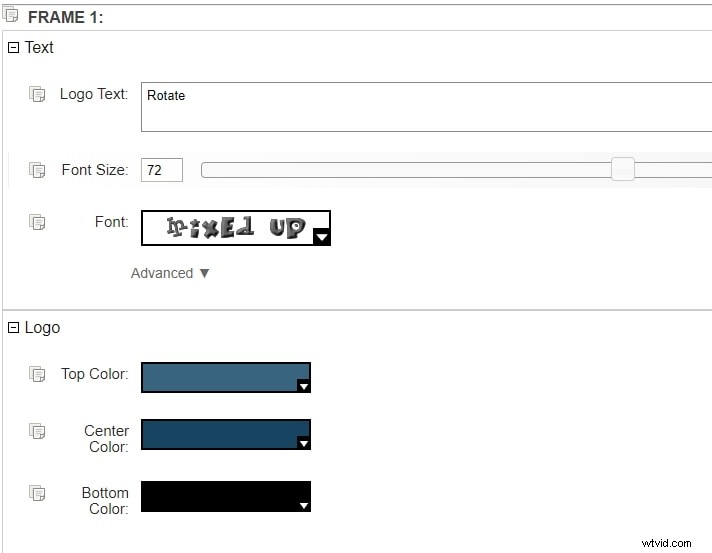
Task: Click the copy icon next to Bottom Color
Action: [x=37, y=493]
